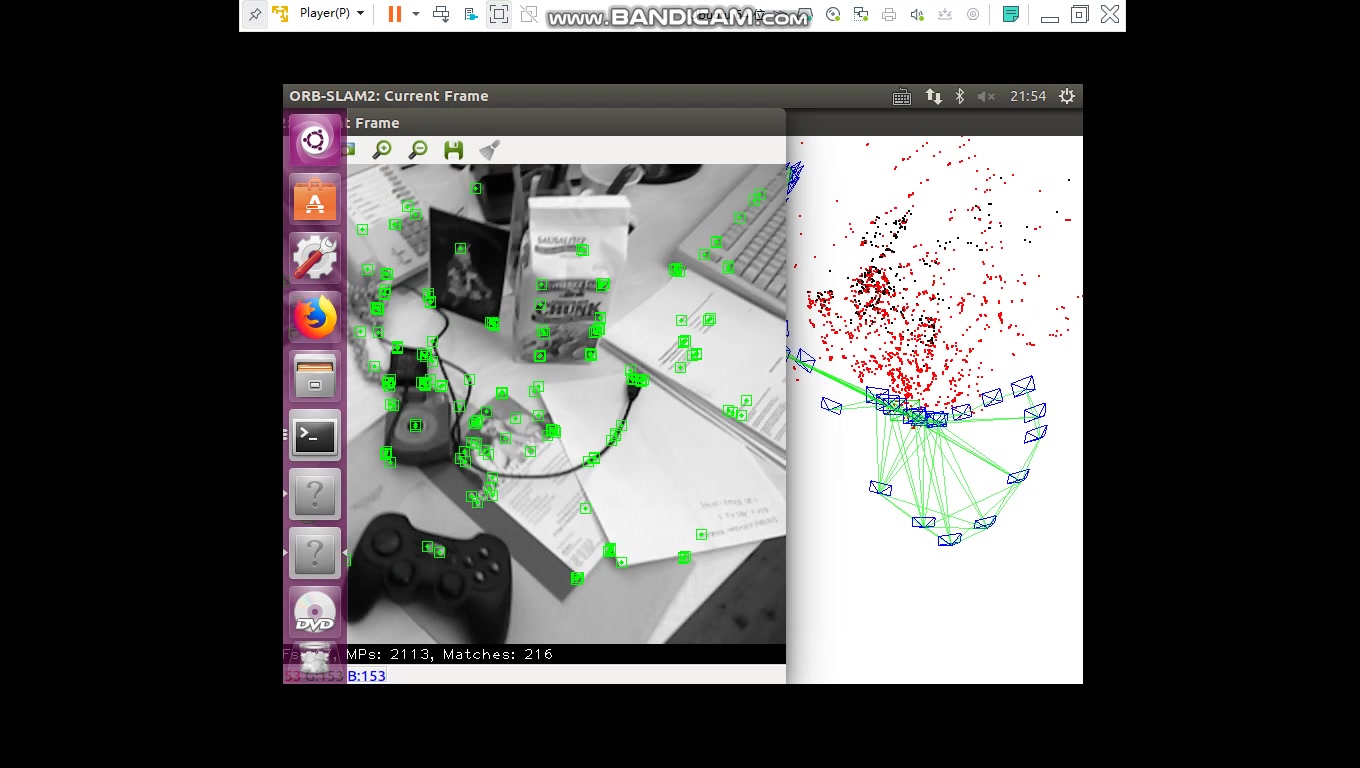This screenshot has width=1360, height=768.
Task: Focus the ORB-SLAM2: Current Frame title
Action: tap(389, 96)
